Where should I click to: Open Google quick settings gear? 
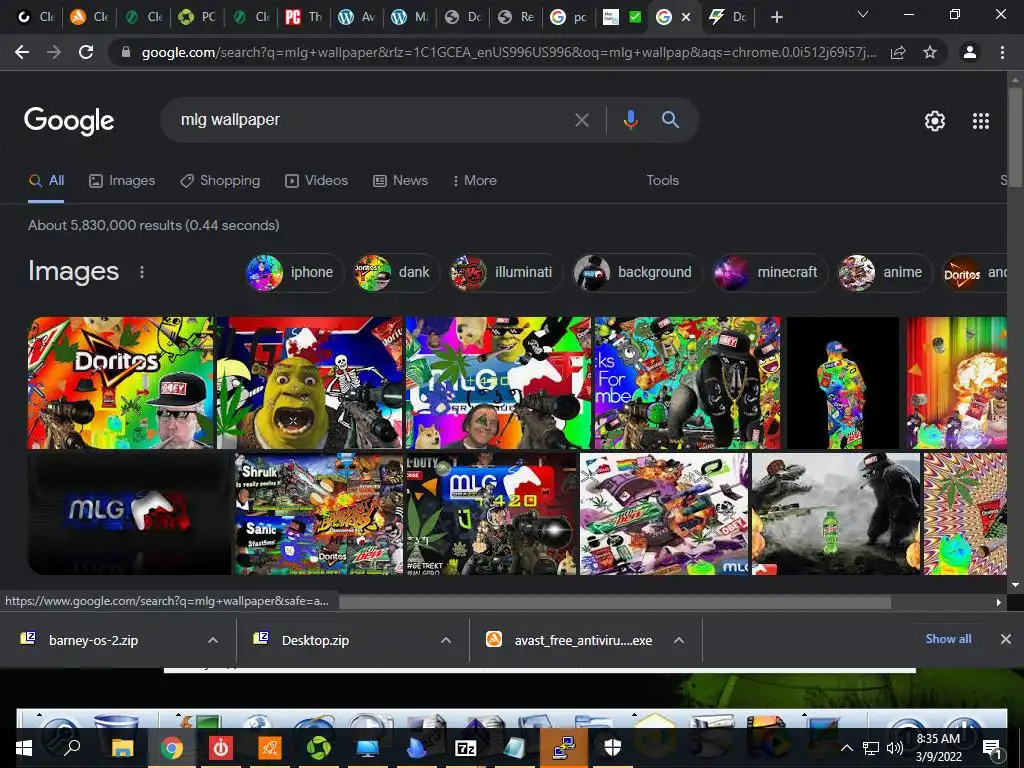pos(935,121)
